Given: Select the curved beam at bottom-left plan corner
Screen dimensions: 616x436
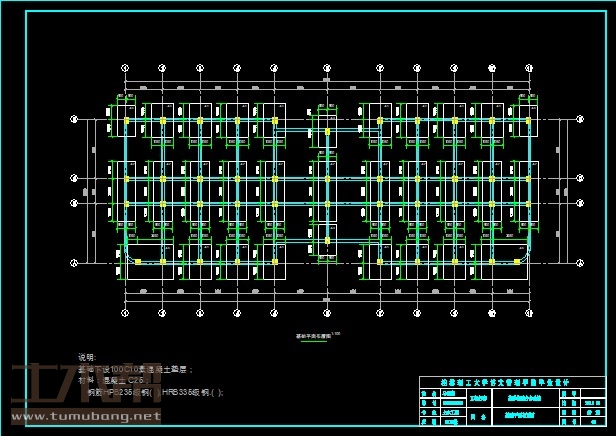Looking at the screenshot, I should pos(128,256).
